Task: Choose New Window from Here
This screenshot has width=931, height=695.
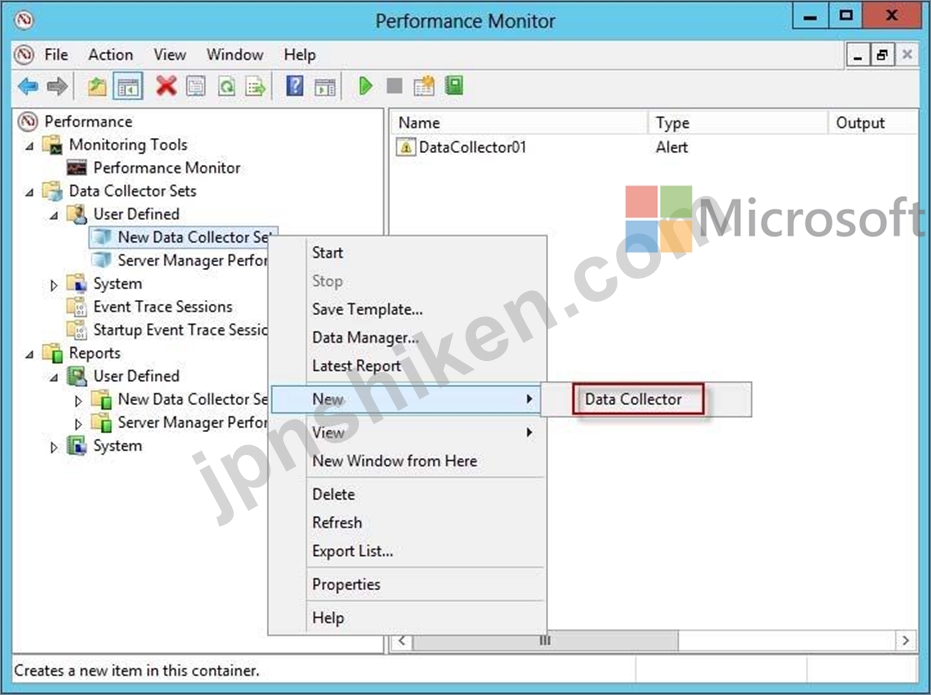Action: tap(408, 461)
